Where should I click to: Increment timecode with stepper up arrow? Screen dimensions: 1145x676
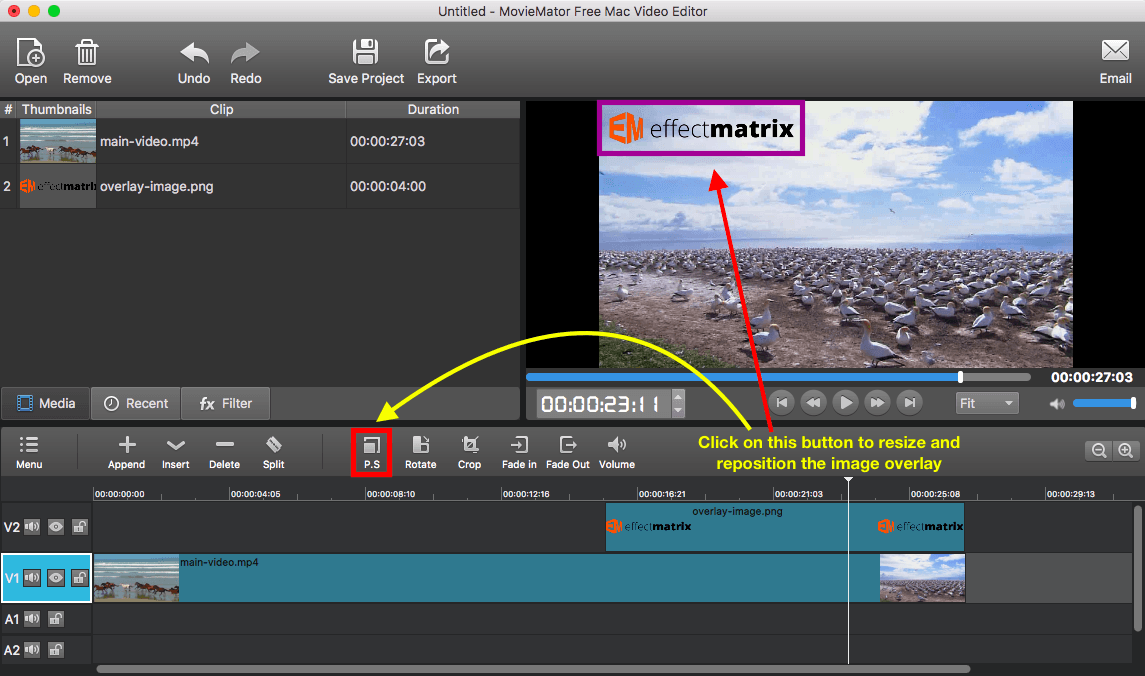[678, 397]
